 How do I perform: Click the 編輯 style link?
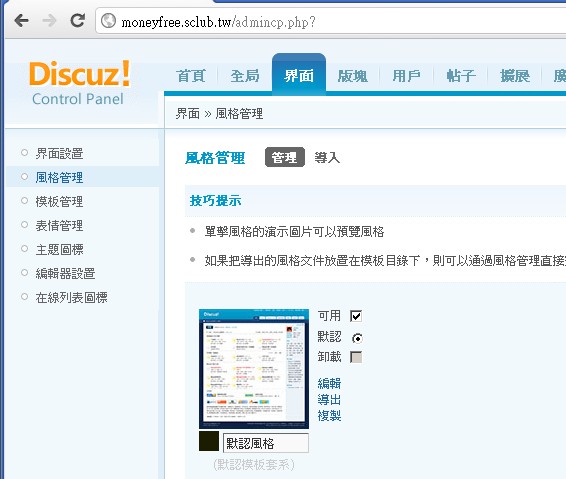pyautogui.click(x=329, y=383)
